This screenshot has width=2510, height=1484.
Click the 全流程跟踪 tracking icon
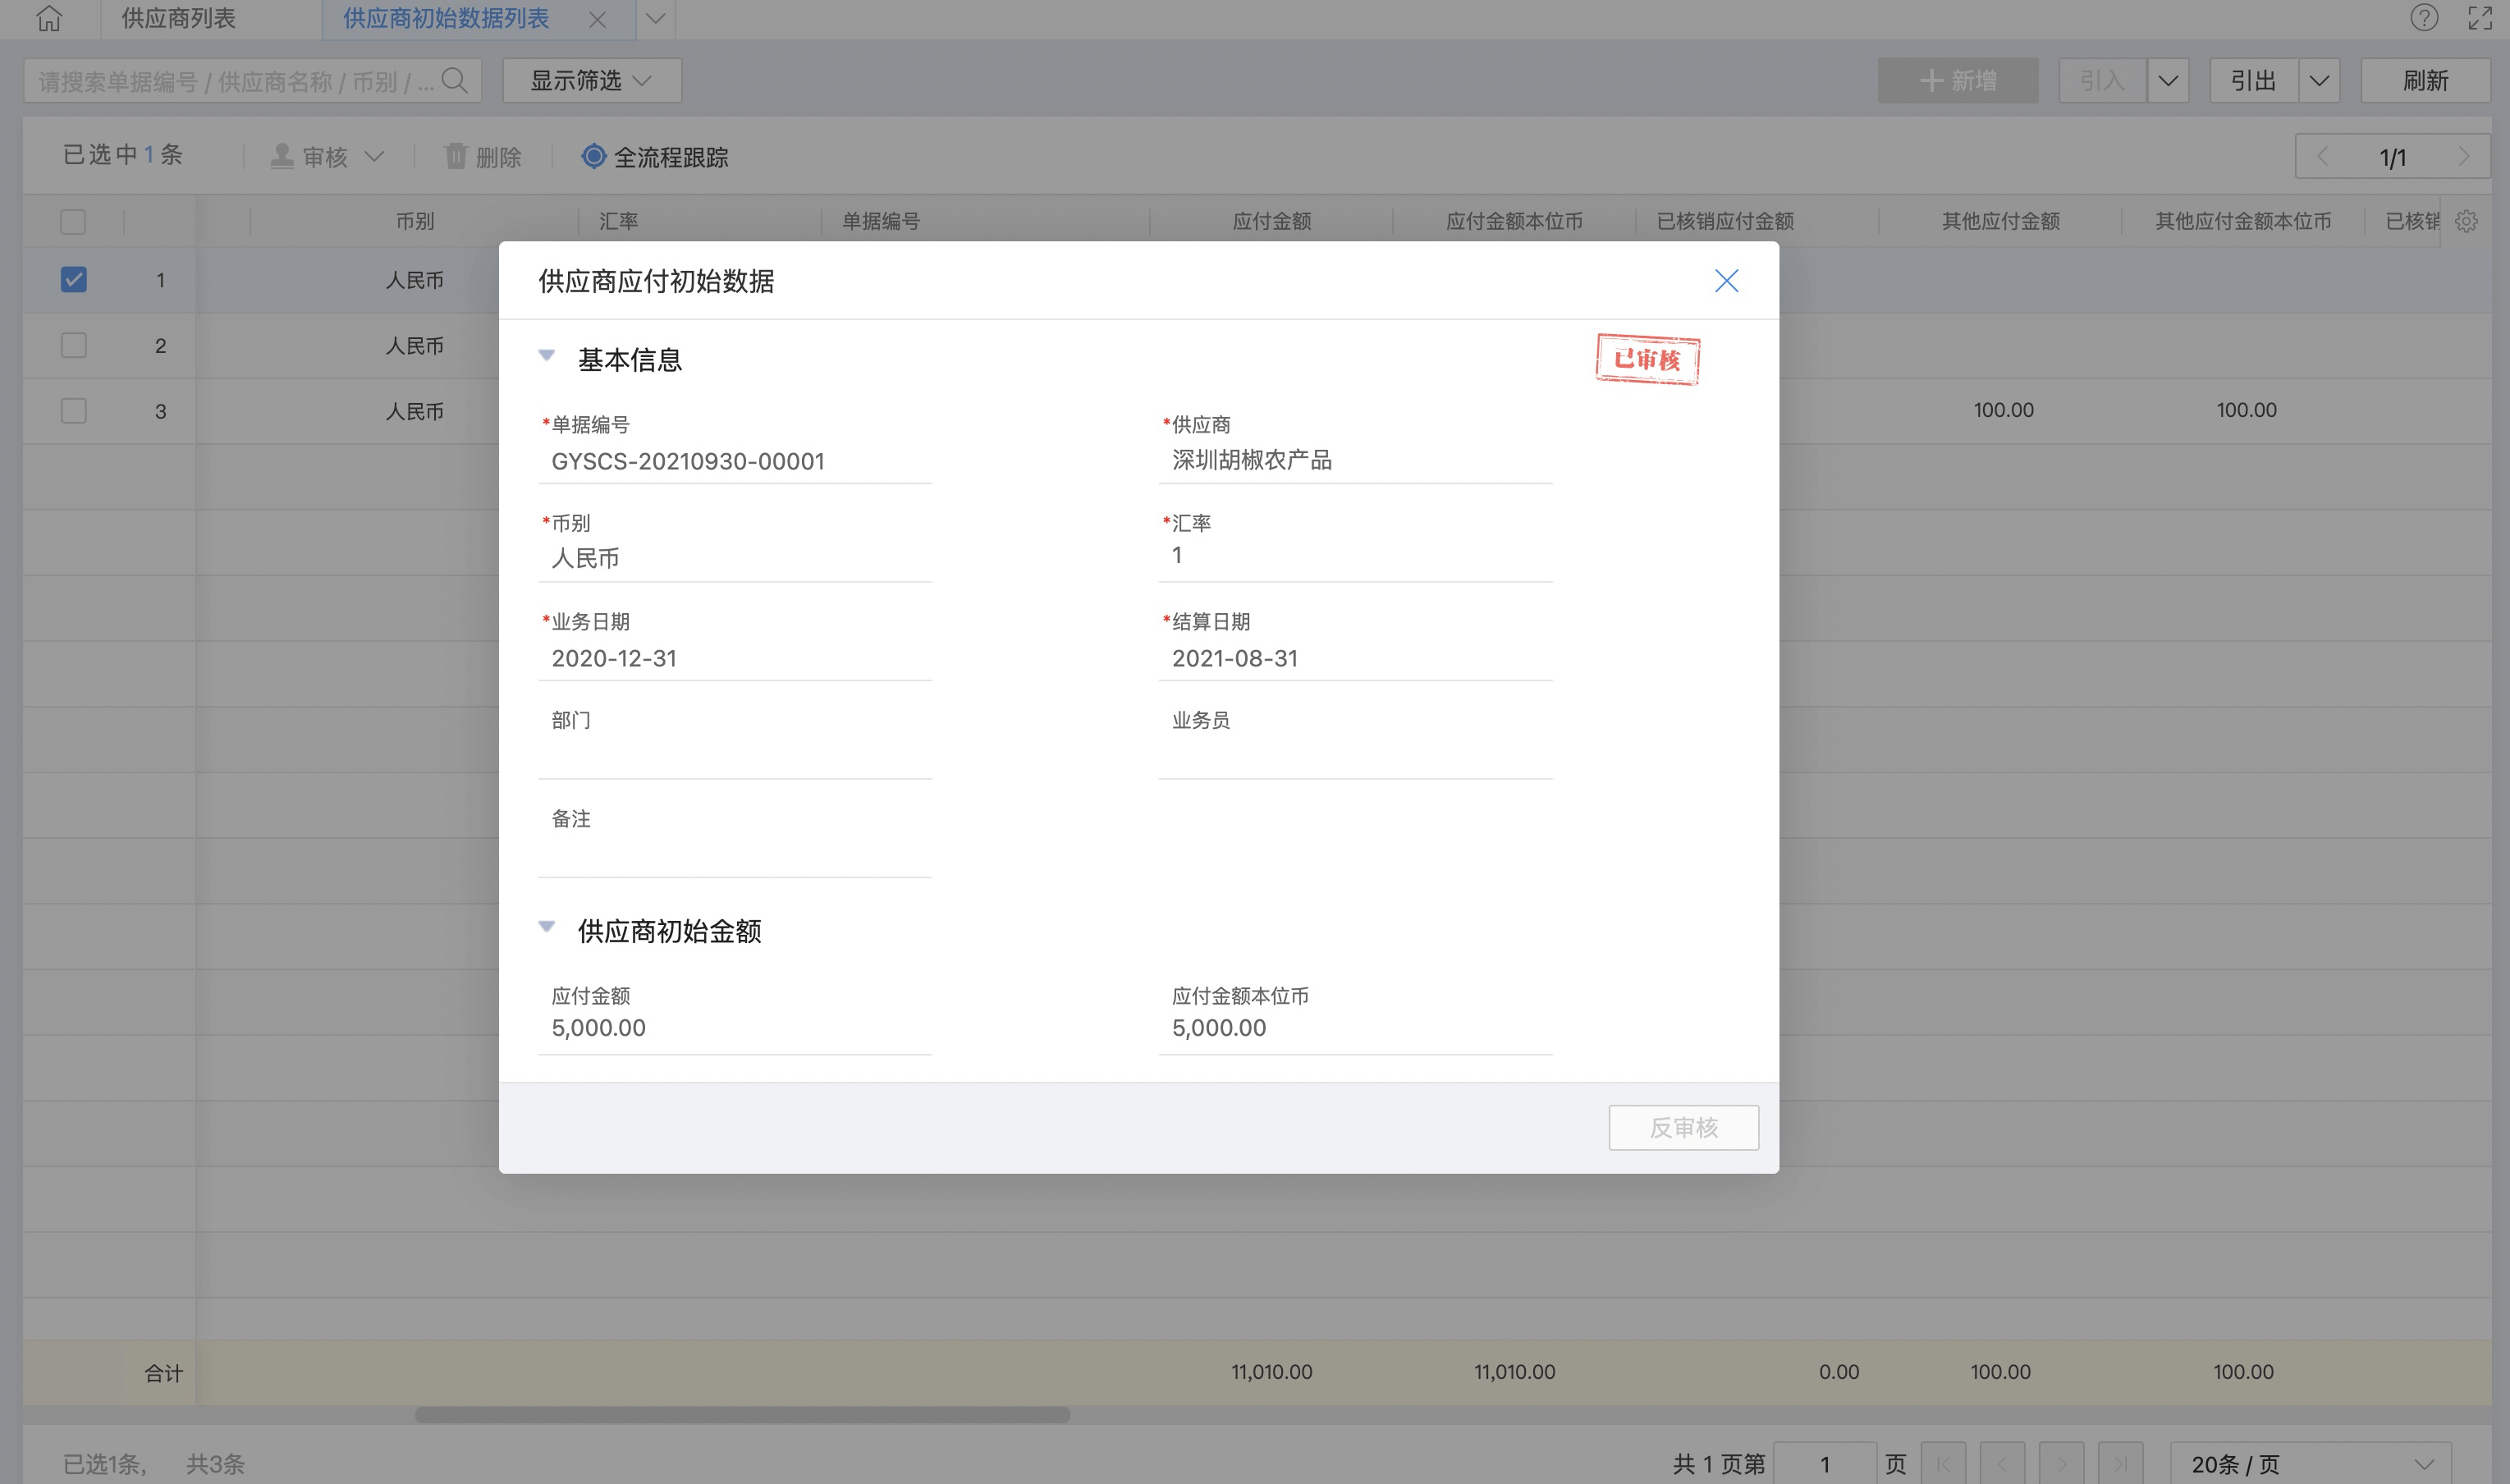(593, 156)
